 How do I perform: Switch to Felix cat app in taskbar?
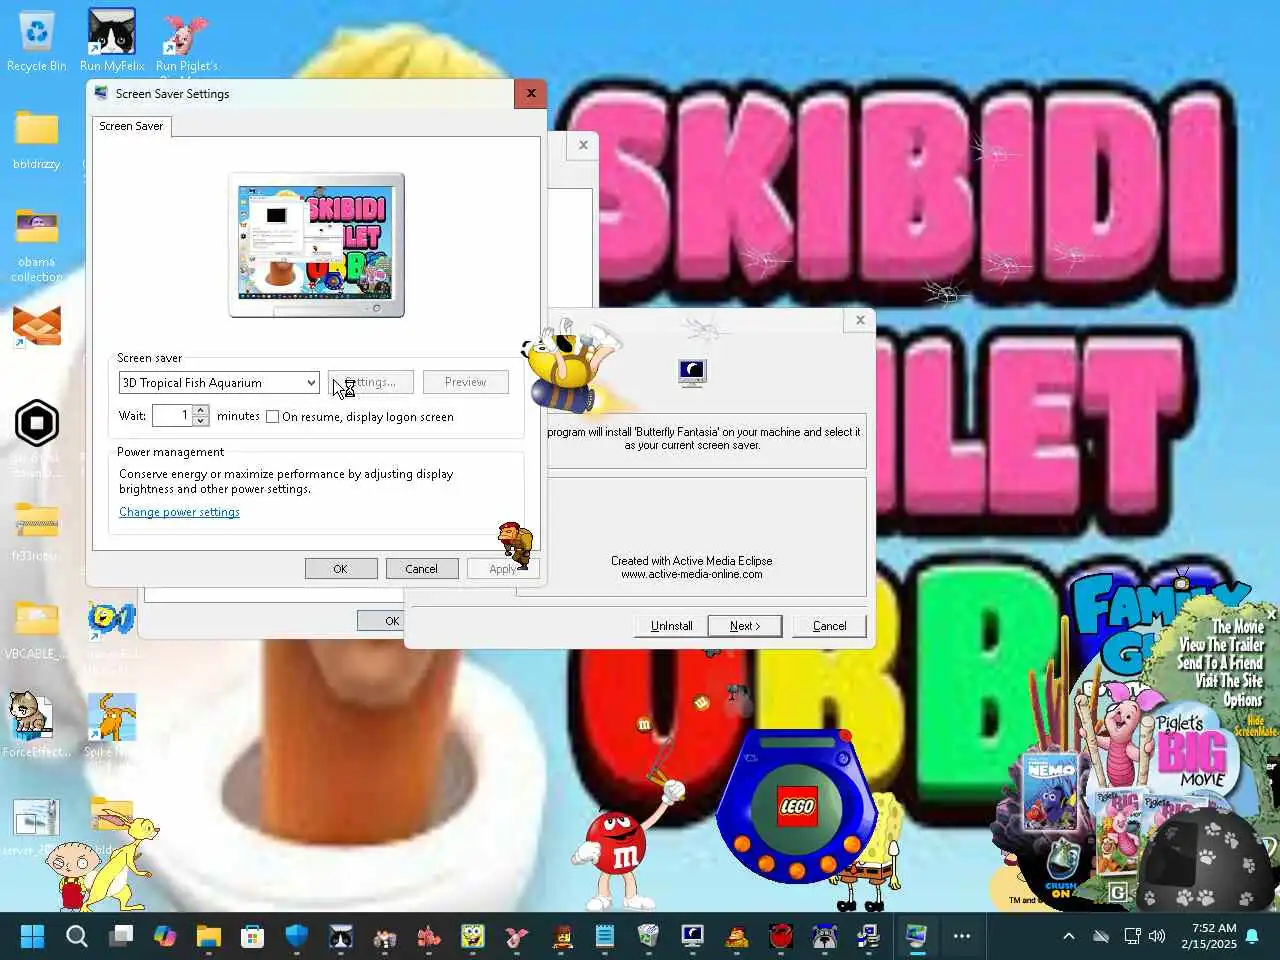(x=341, y=936)
